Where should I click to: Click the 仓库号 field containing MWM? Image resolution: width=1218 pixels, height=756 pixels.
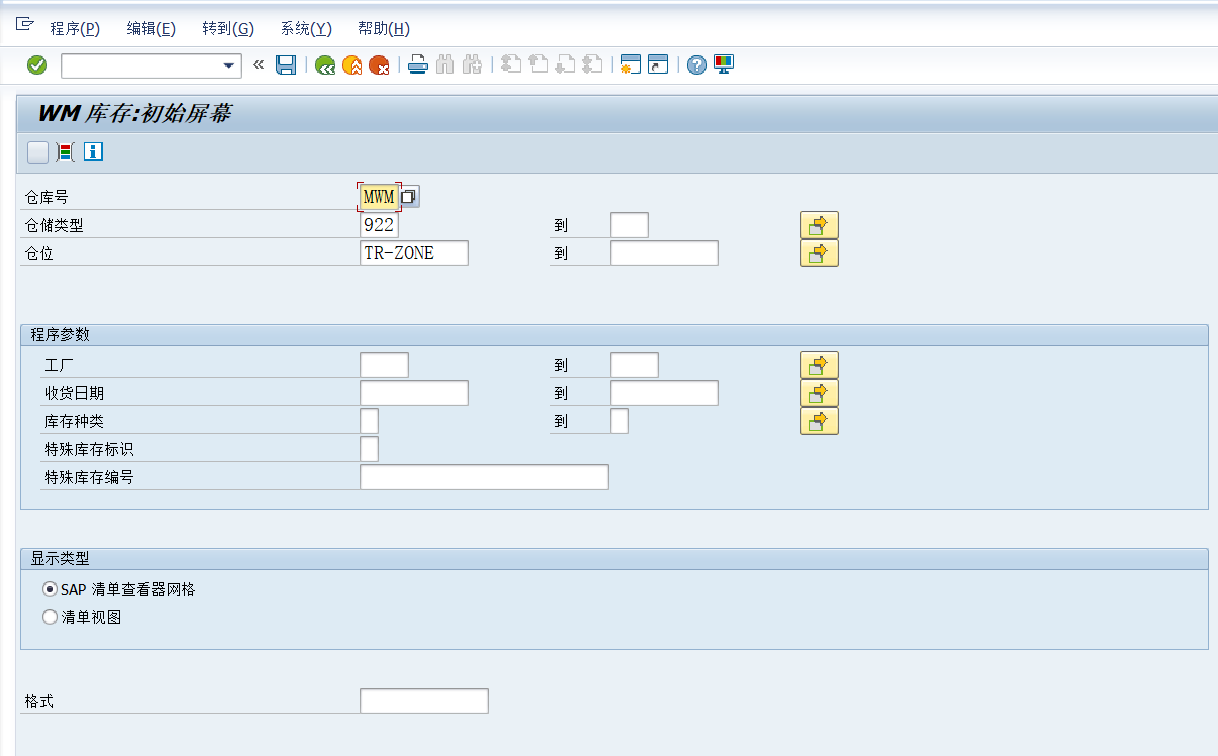click(x=379, y=197)
